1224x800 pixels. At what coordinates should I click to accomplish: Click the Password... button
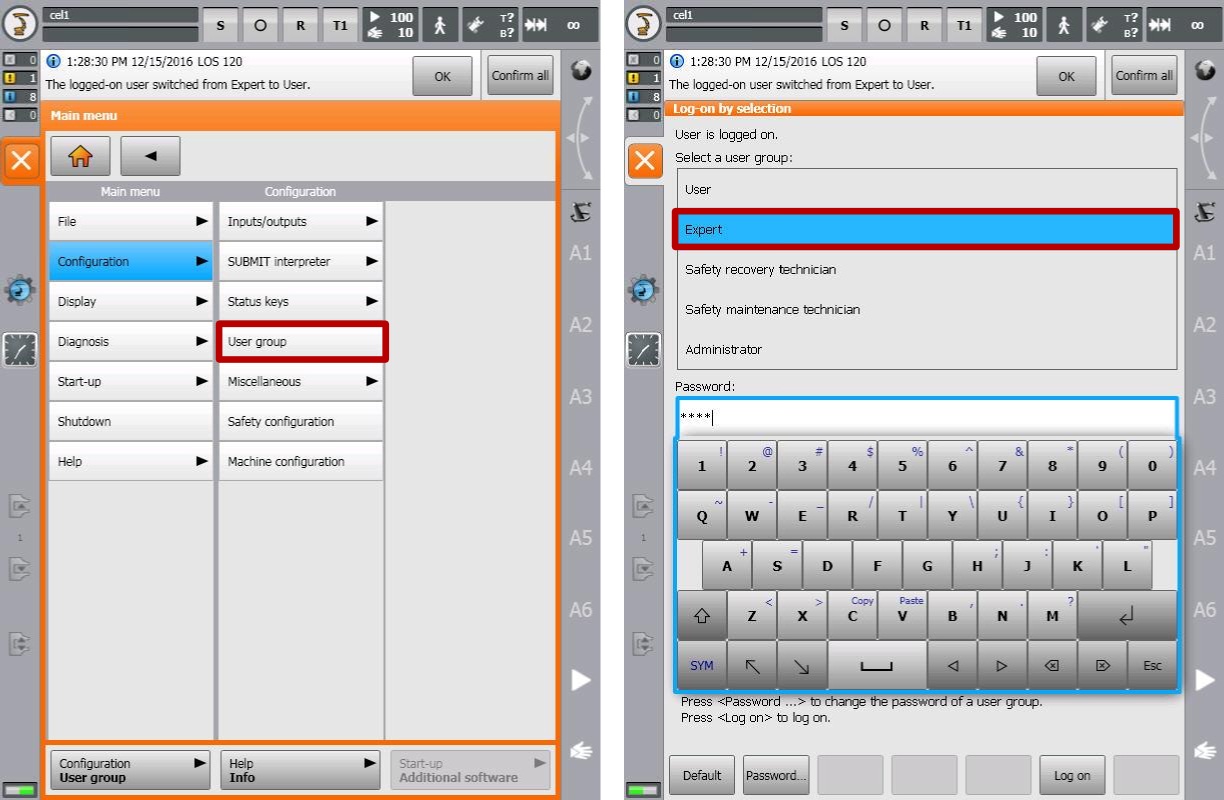(775, 775)
